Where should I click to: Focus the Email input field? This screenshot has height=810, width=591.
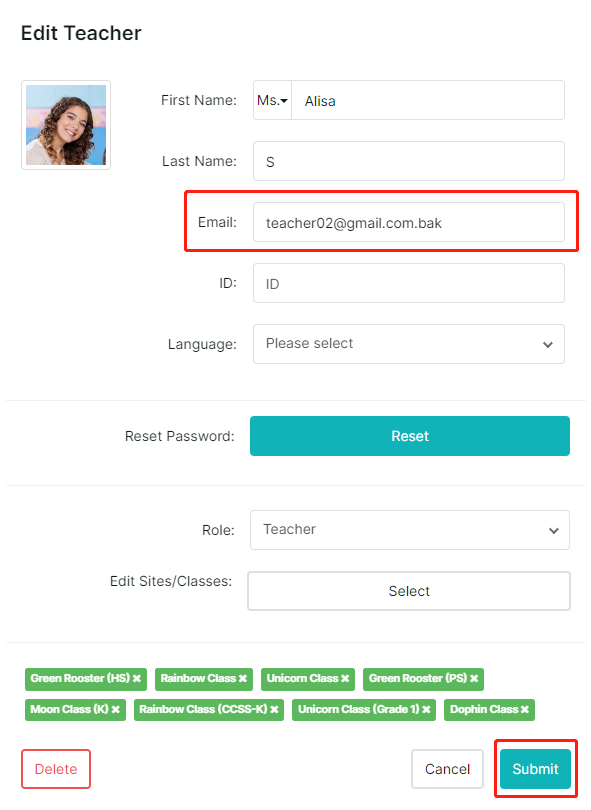tap(409, 222)
